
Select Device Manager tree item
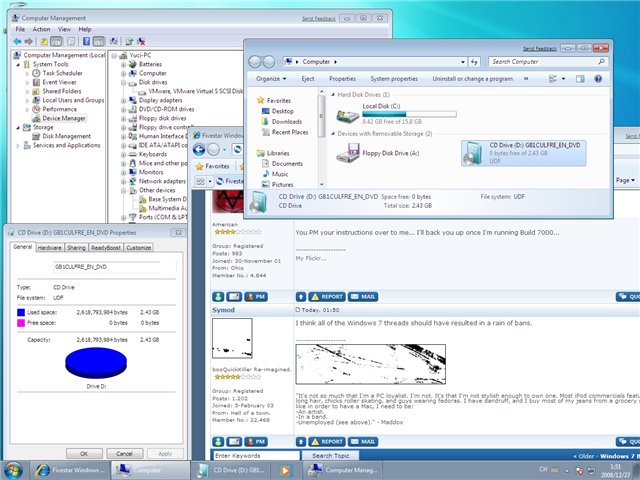pyautogui.click(x=64, y=118)
